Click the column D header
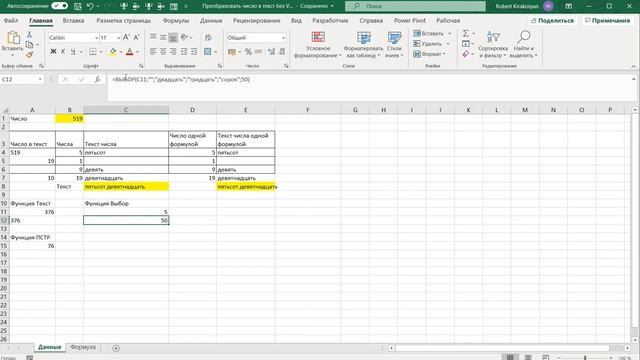The height and width of the screenshot is (360, 640). 192,110
